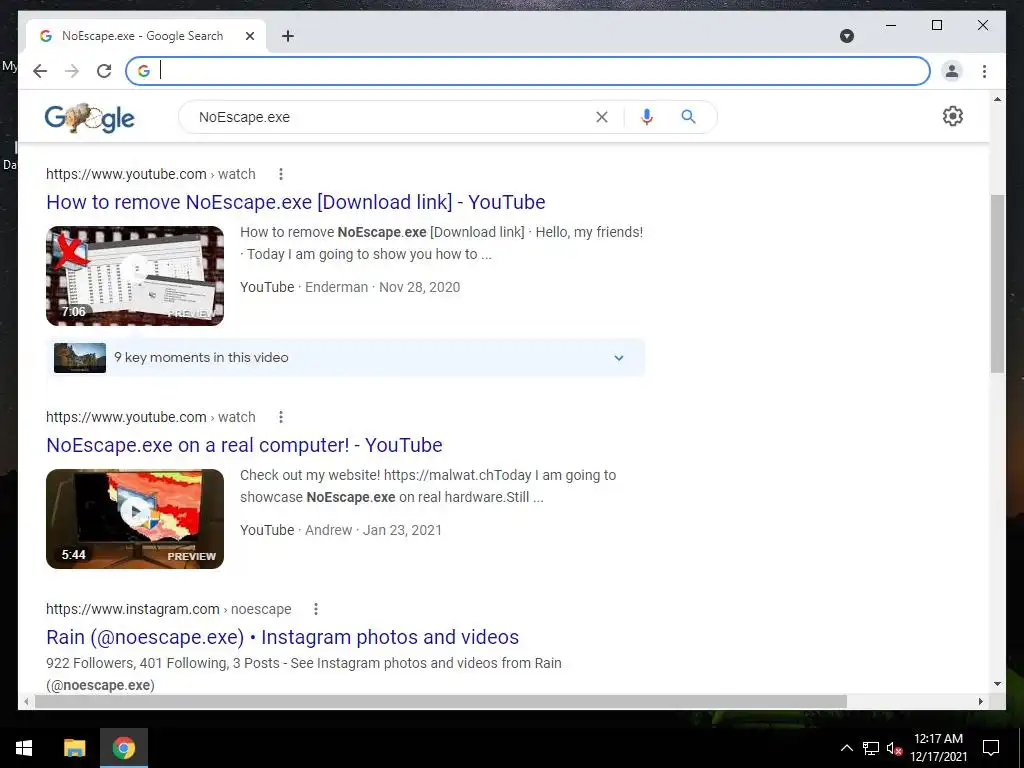
Task: Maximize the Chrome window
Action: coord(936,25)
